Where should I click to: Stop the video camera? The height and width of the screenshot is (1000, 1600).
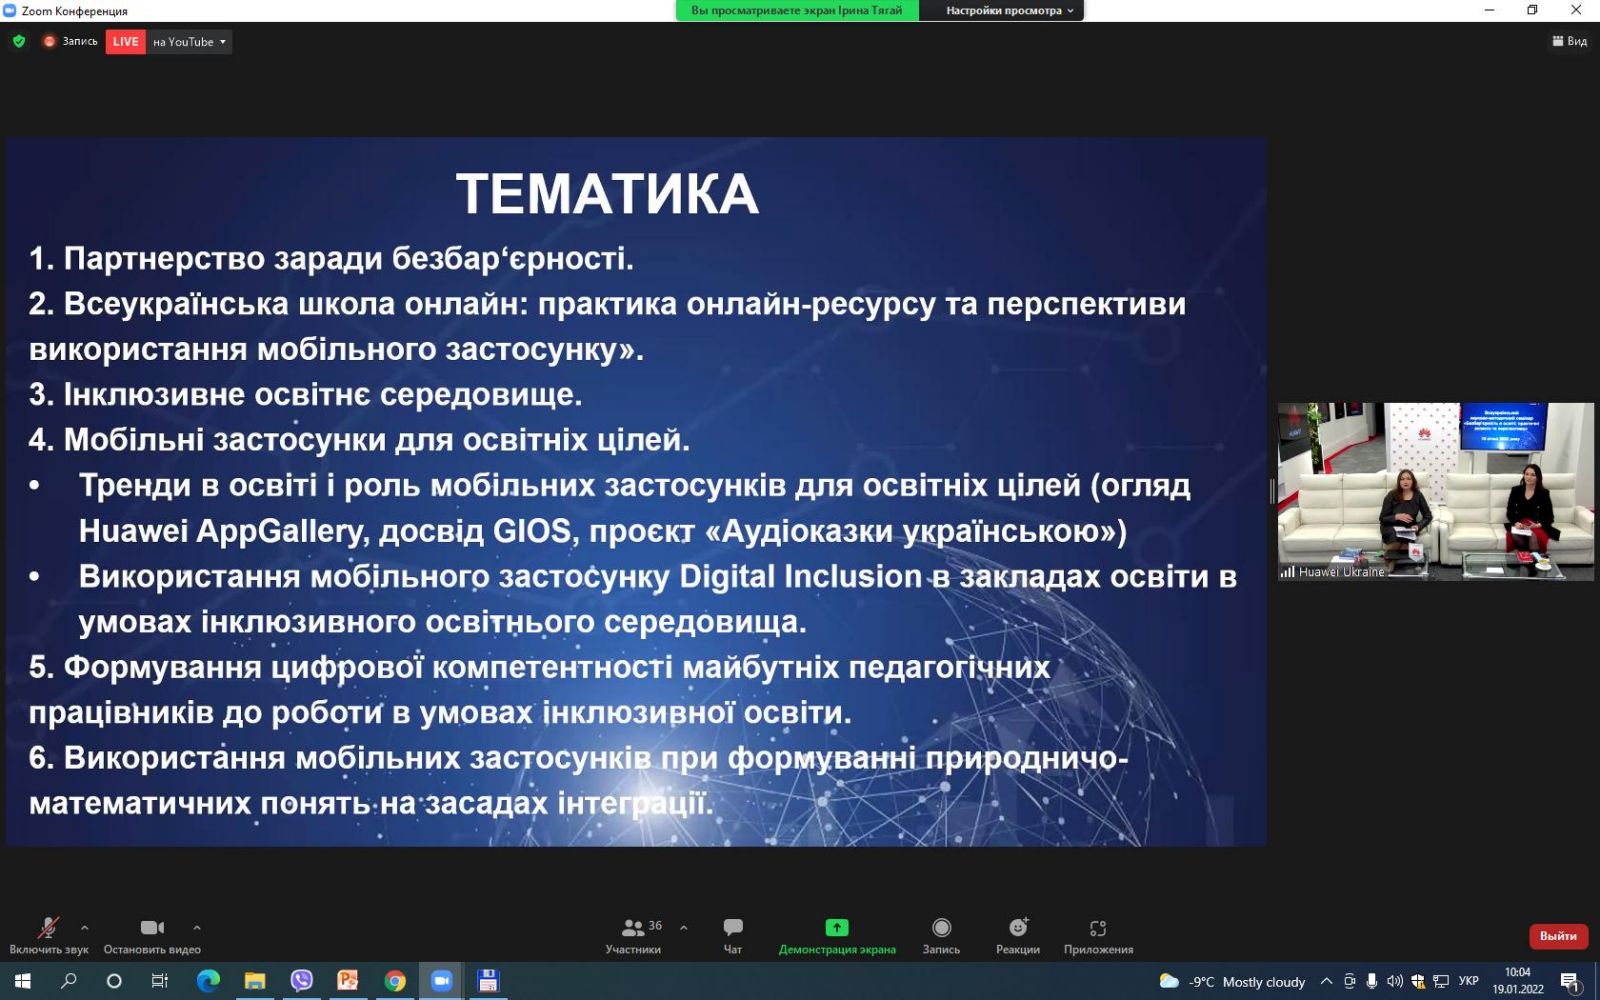coord(152,928)
